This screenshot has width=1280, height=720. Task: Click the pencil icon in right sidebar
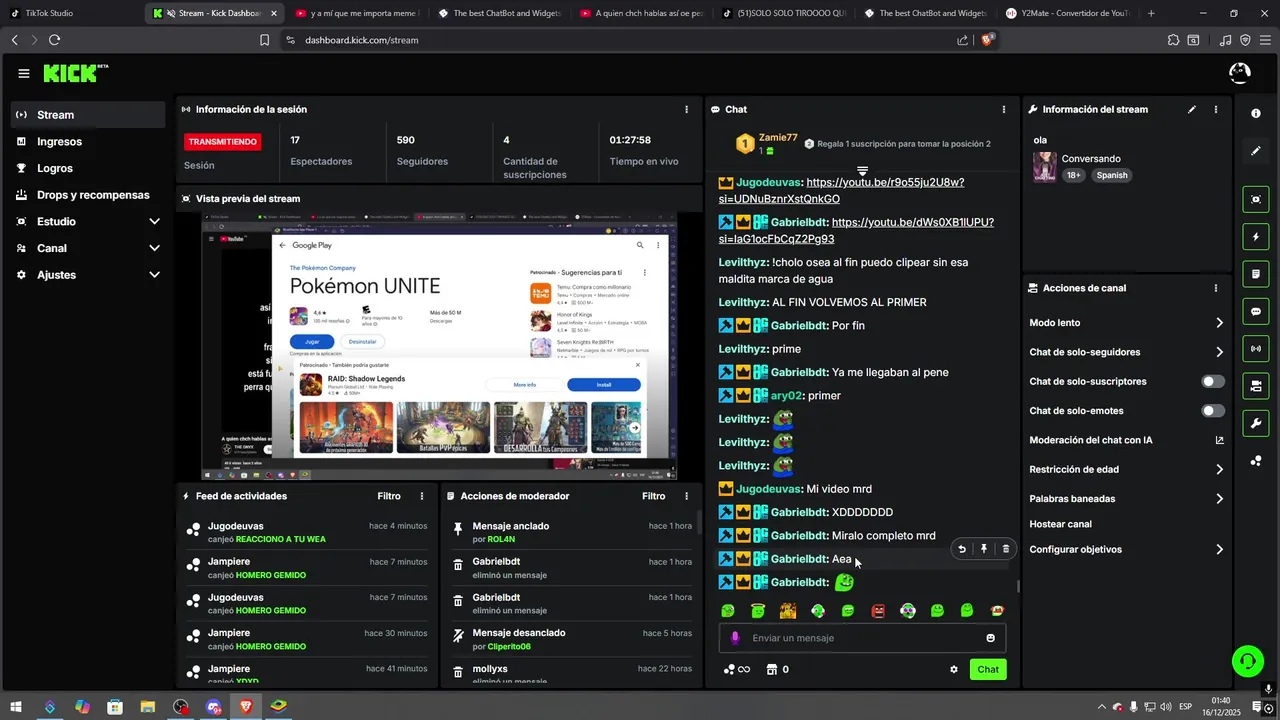[1256, 151]
